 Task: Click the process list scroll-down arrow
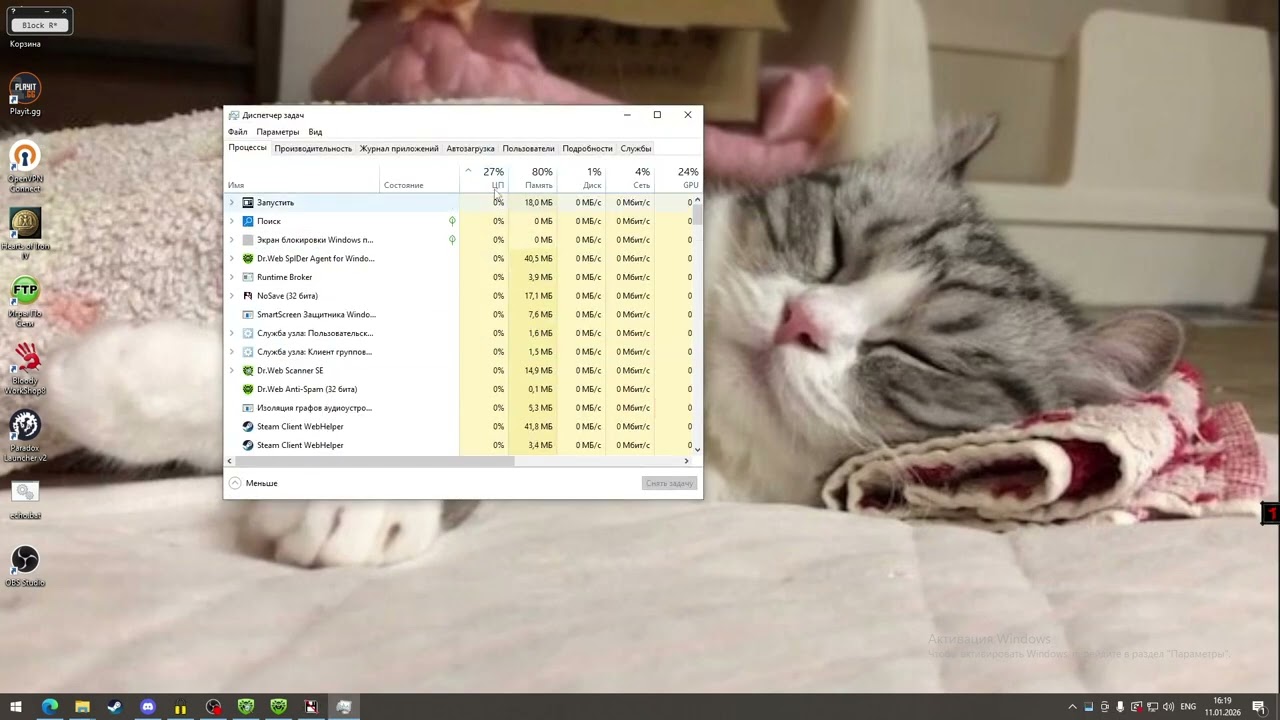pyautogui.click(x=697, y=449)
